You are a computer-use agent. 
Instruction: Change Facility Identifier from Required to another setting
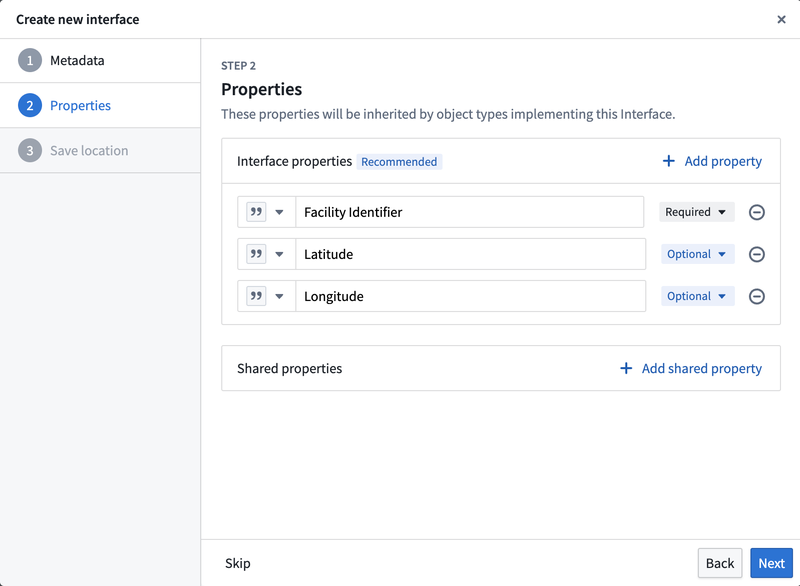(x=697, y=211)
